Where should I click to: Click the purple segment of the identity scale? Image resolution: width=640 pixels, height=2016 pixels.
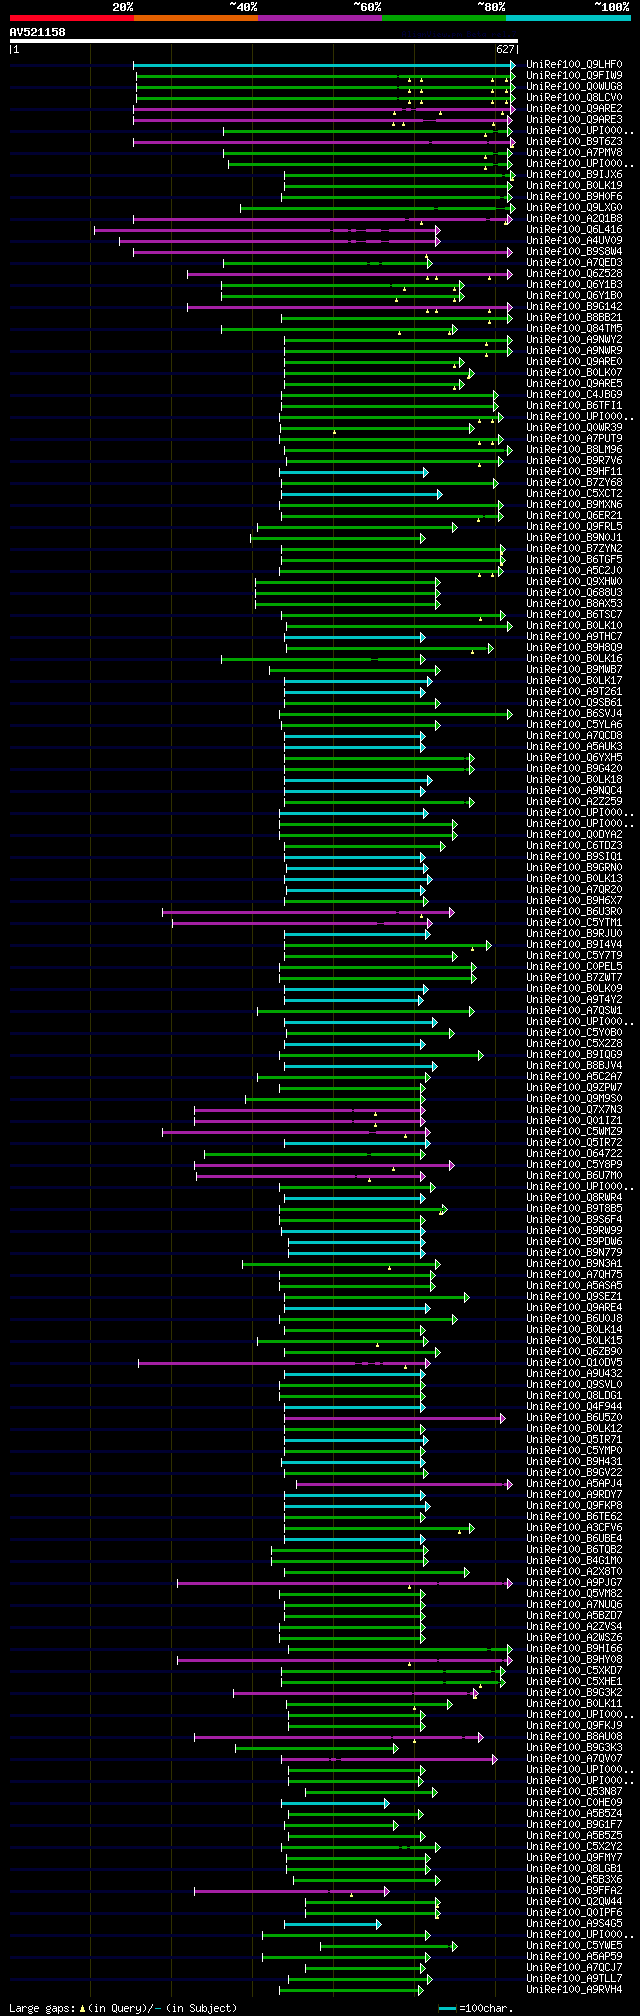(320, 18)
